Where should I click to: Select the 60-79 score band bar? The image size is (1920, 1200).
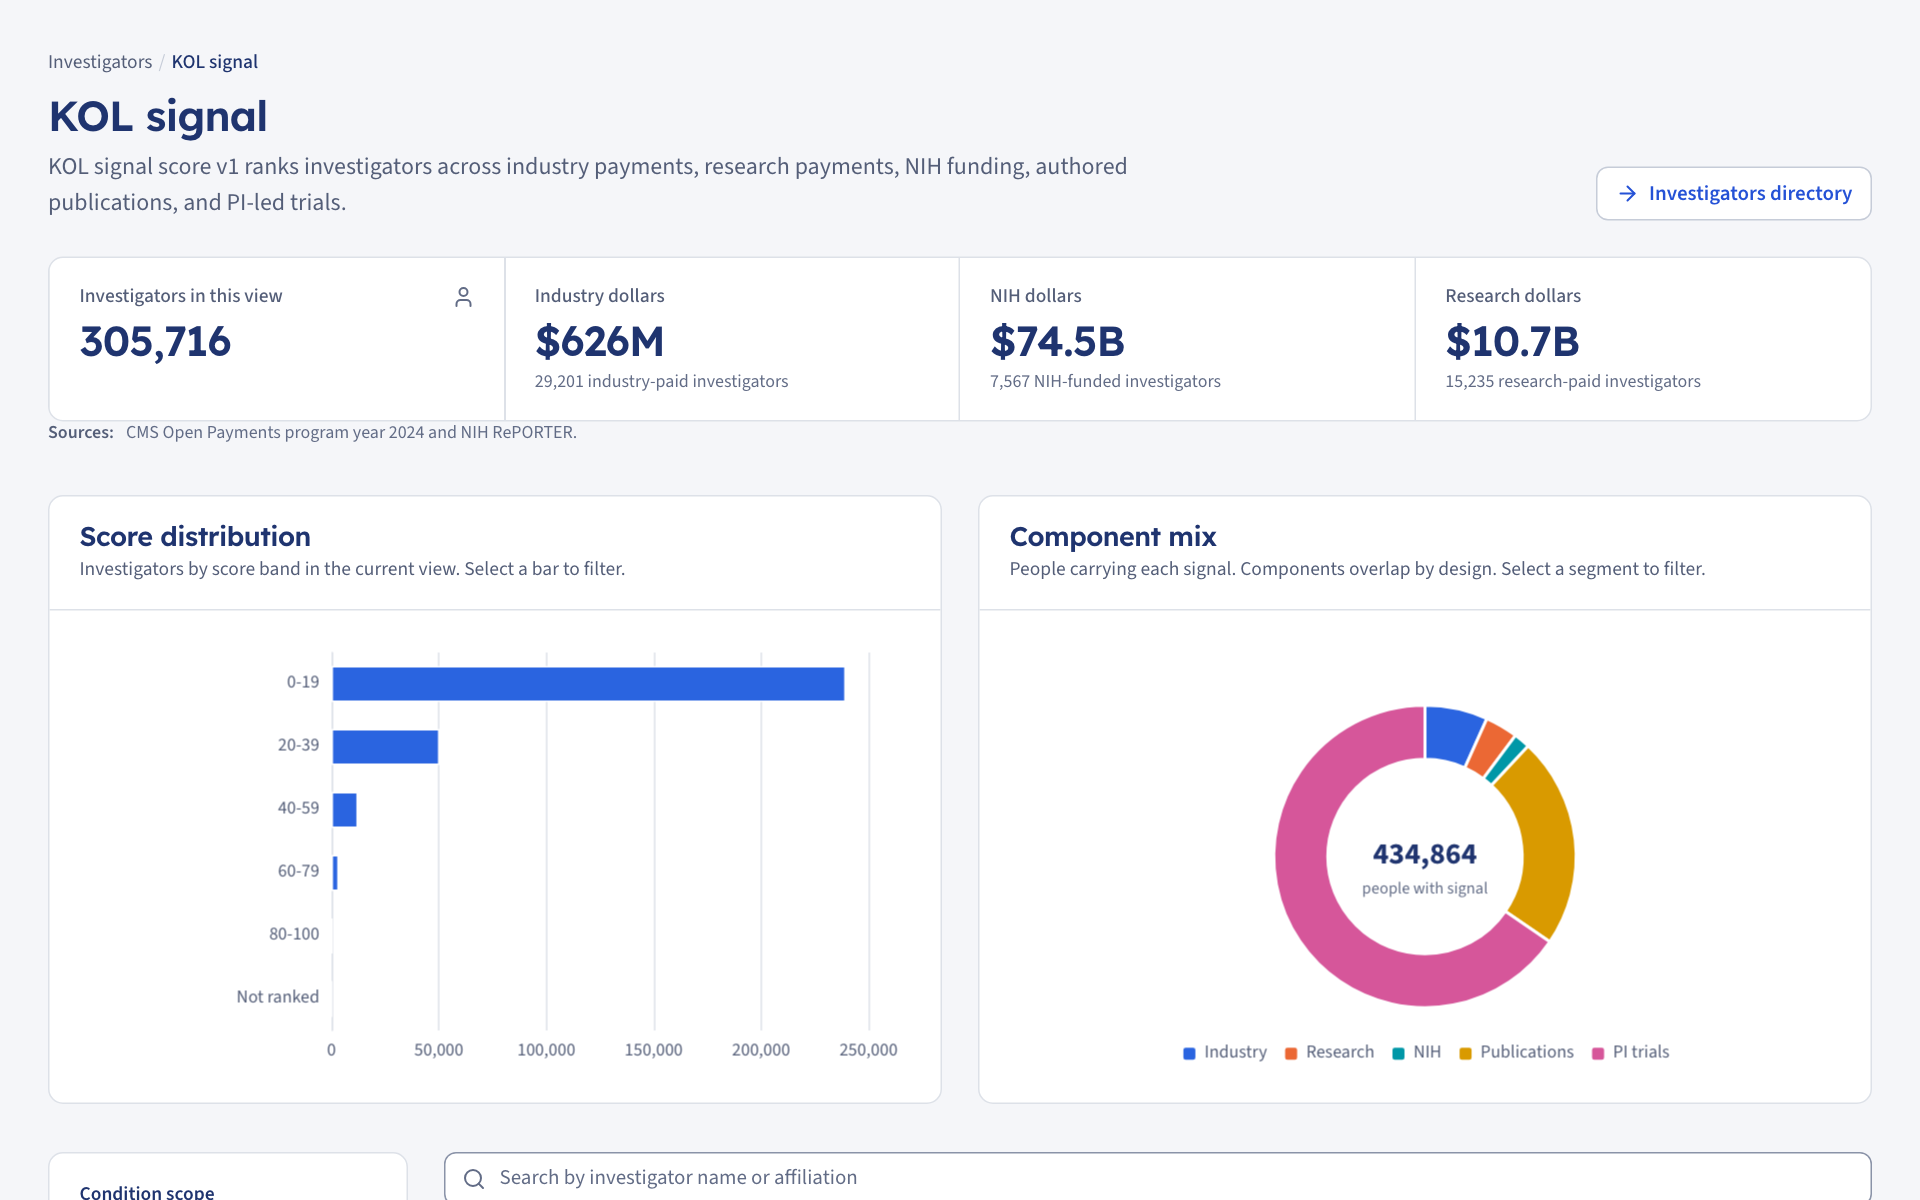(x=335, y=873)
